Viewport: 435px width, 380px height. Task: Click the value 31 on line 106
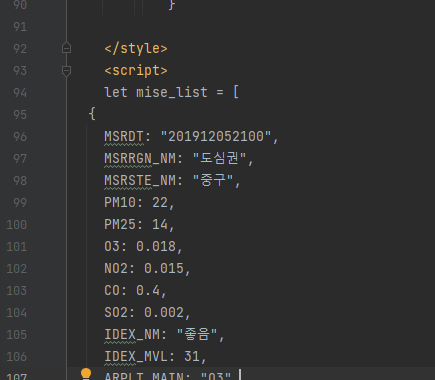(192, 357)
